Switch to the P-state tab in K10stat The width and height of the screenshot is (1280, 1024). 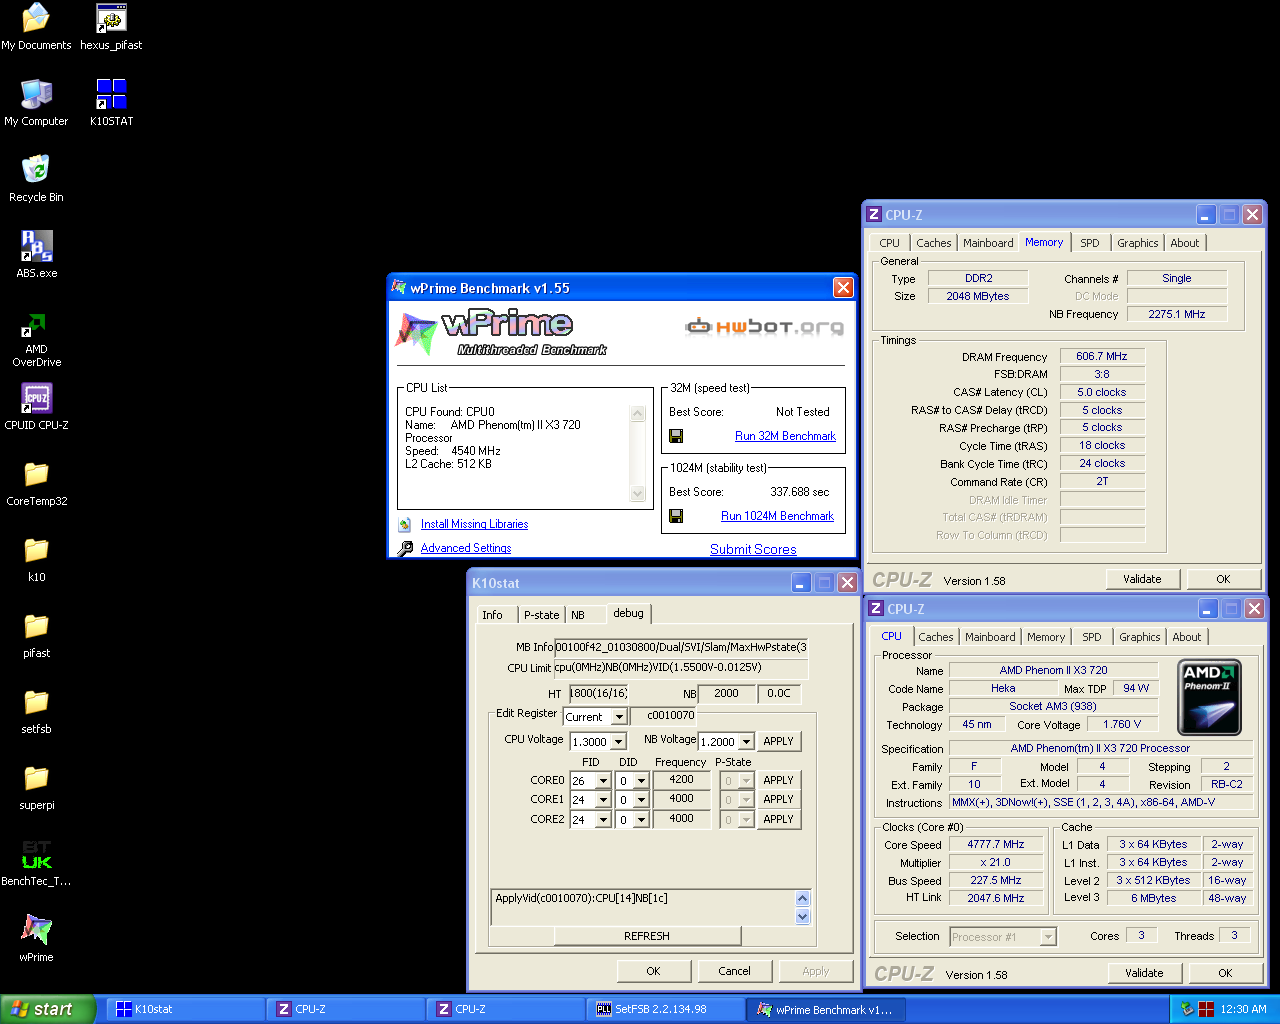tap(542, 615)
